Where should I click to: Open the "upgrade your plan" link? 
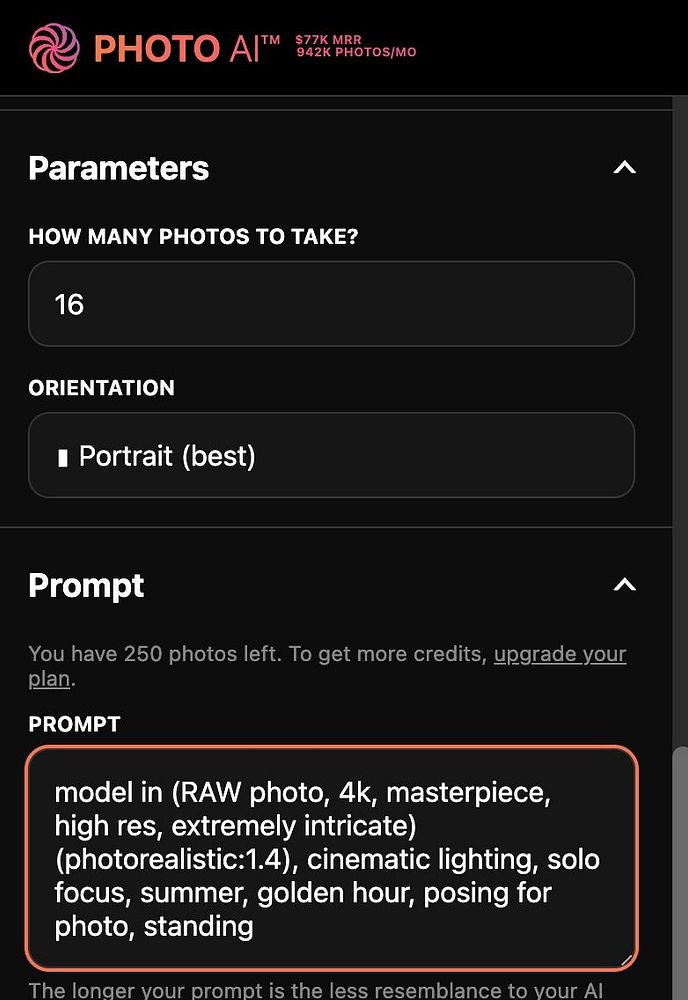click(559, 655)
